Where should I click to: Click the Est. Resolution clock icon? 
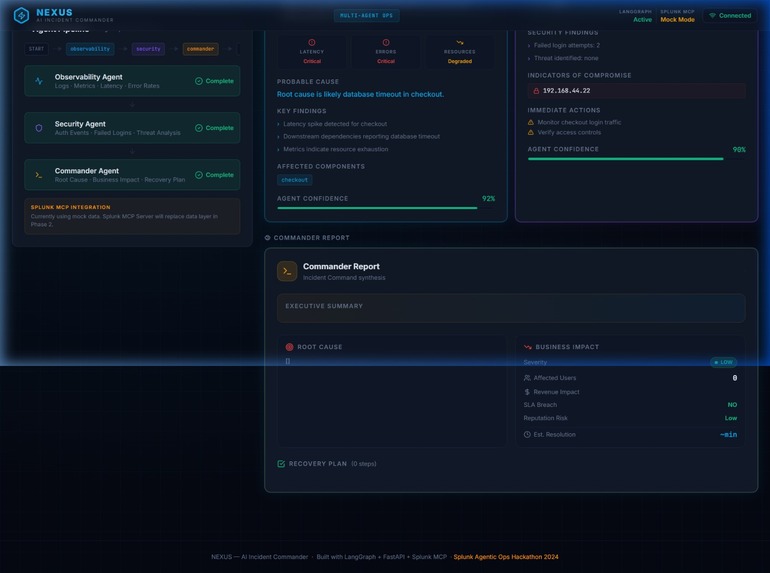tap(527, 435)
